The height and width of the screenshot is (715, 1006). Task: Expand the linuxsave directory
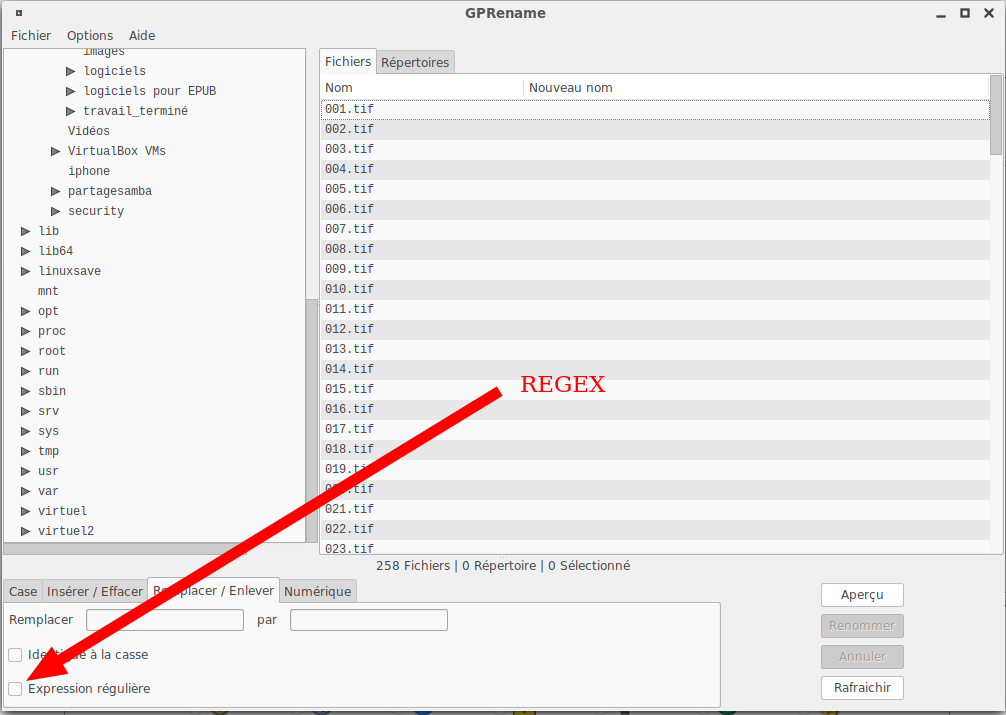tap(26, 271)
